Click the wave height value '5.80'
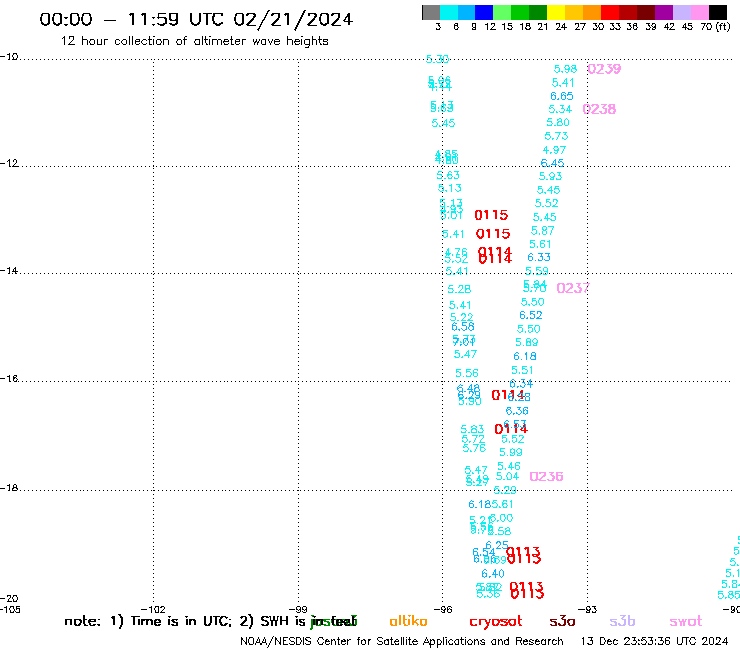Screen dimensions: 740x650 click(x=558, y=123)
